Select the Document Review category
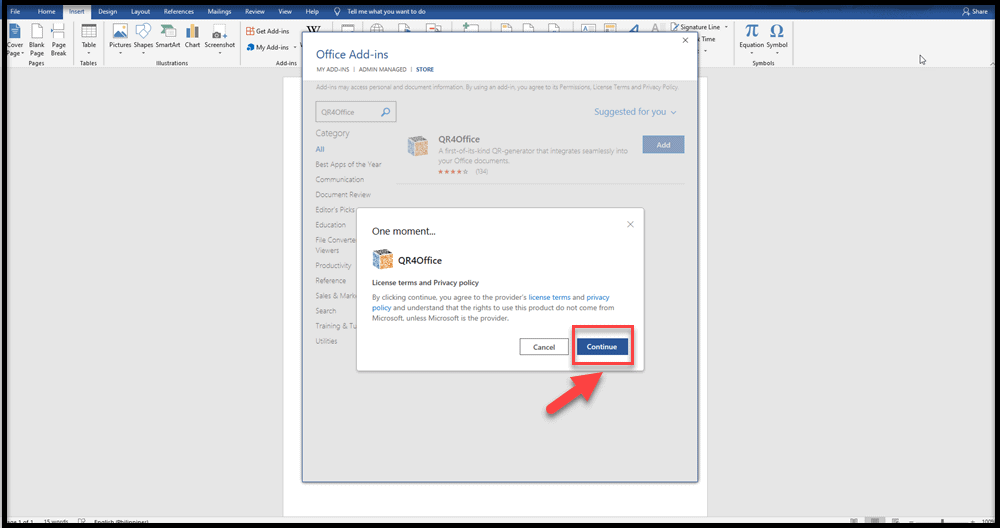 pos(343,194)
